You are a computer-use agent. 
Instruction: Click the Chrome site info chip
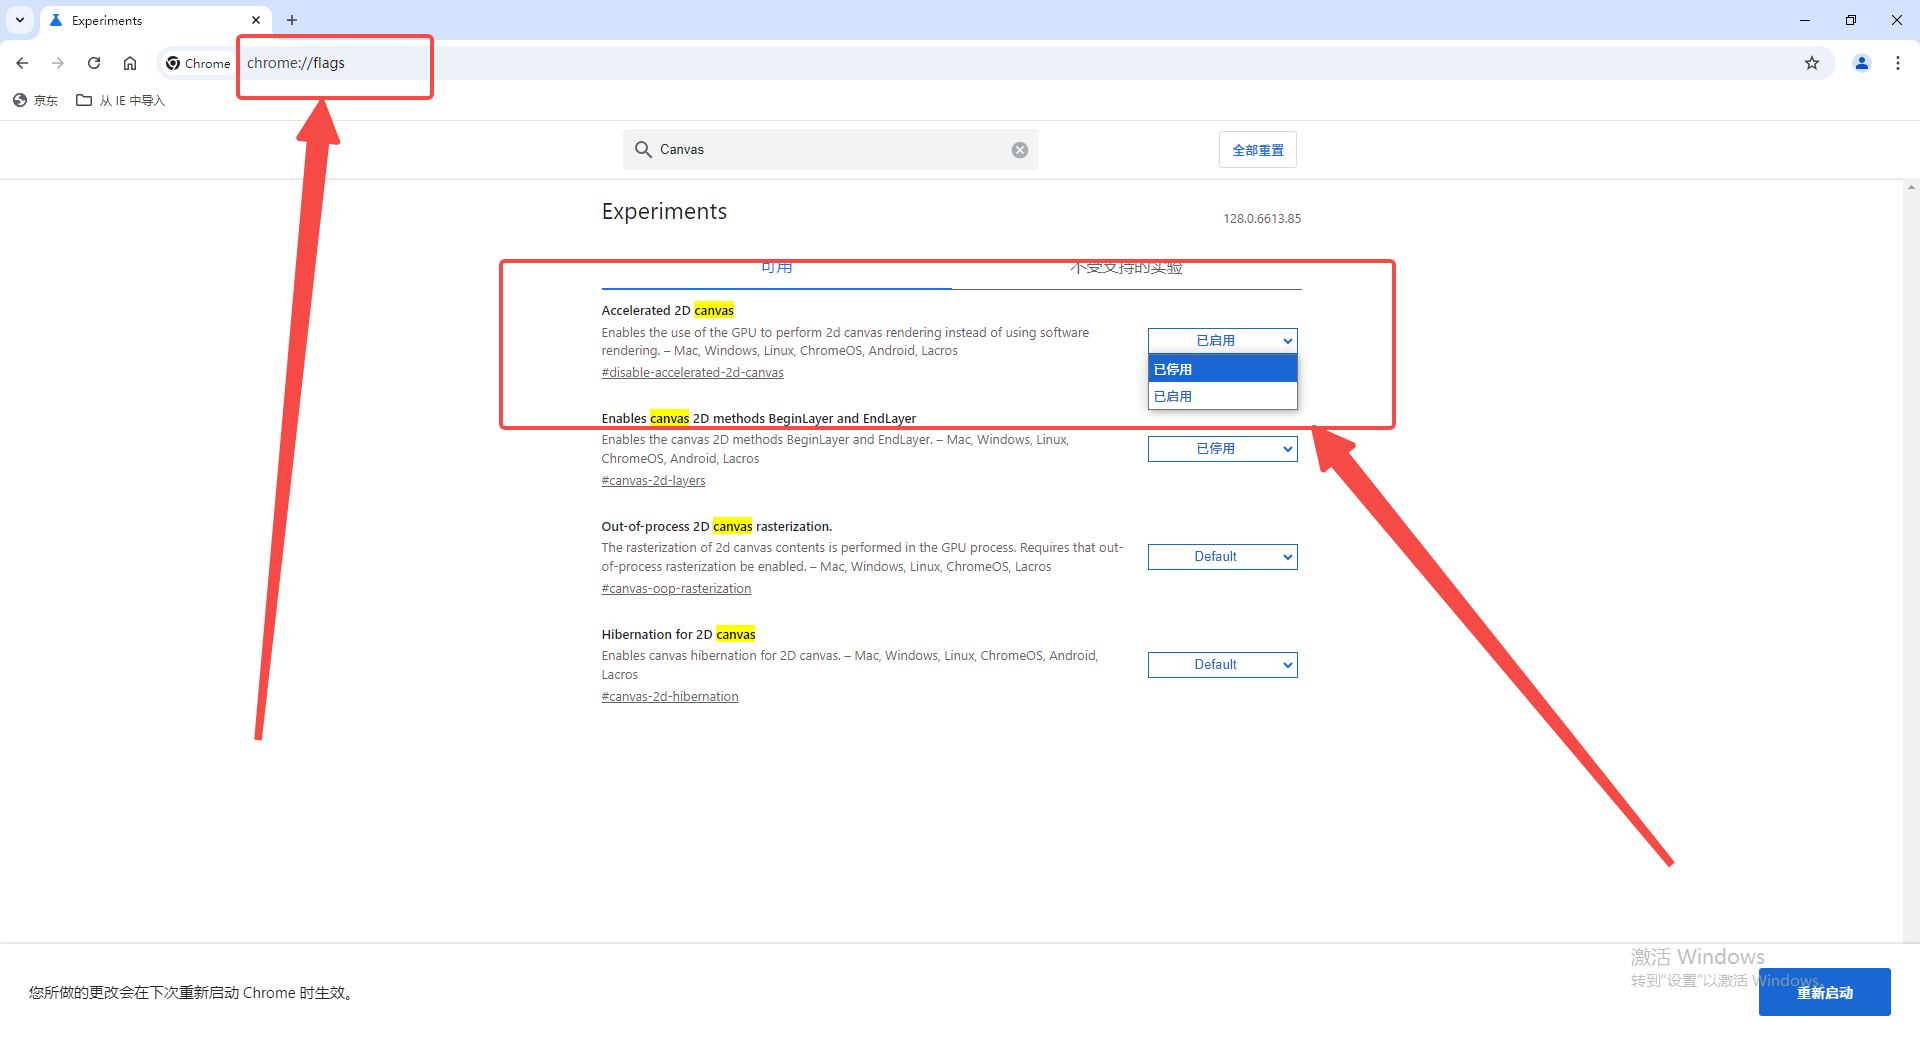pyautogui.click(x=198, y=63)
